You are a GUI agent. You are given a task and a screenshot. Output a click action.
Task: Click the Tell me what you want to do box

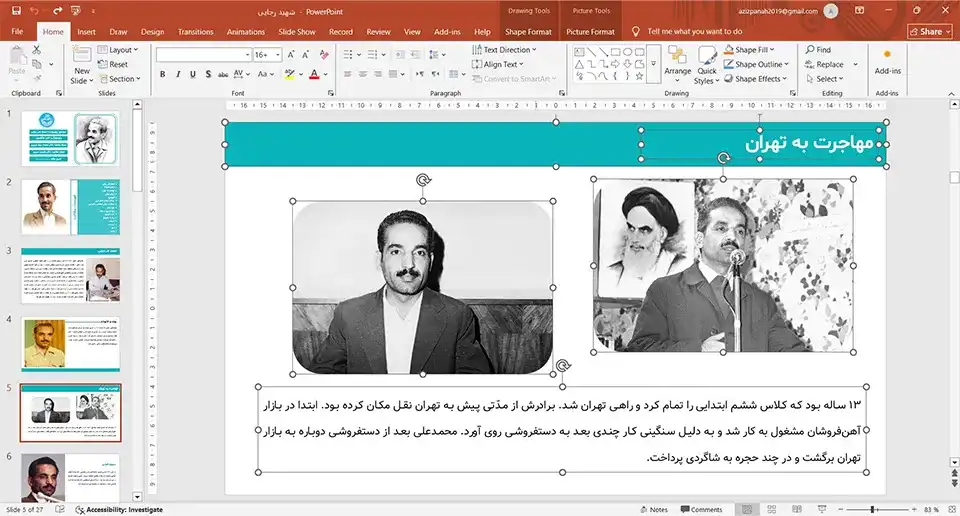694,31
